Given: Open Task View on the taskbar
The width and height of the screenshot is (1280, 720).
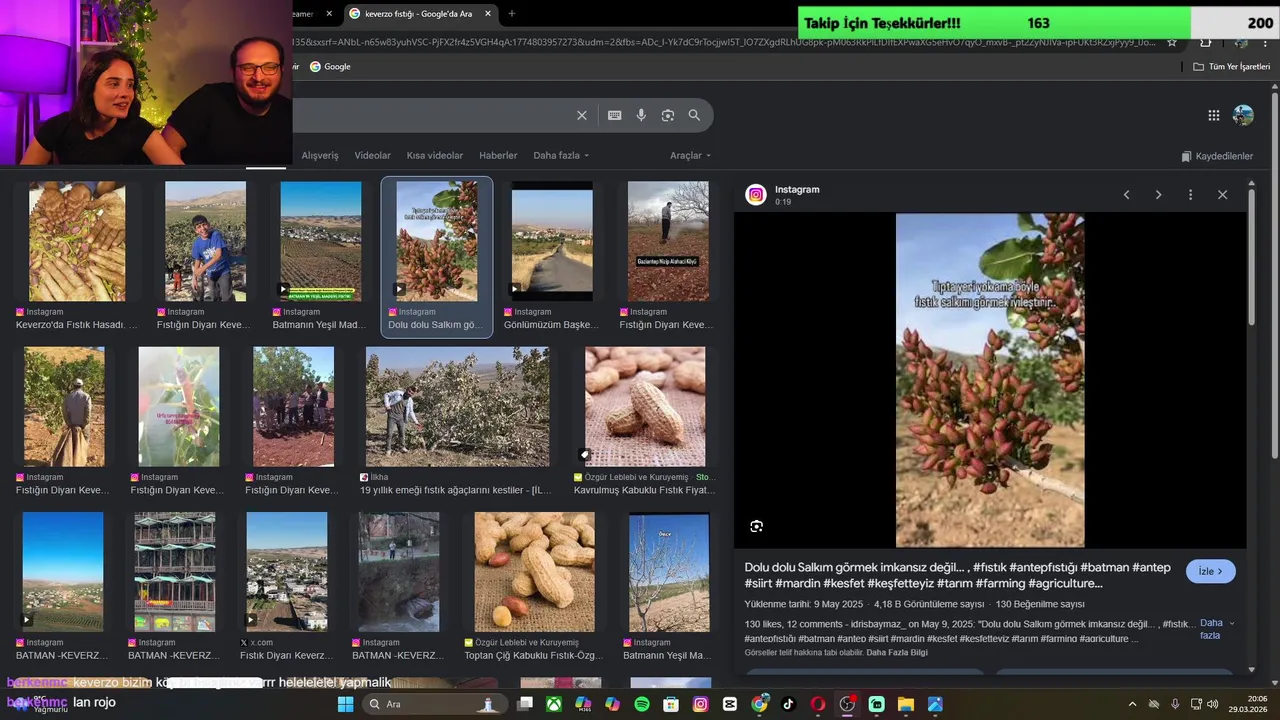Looking at the screenshot, I should click(525, 704).
